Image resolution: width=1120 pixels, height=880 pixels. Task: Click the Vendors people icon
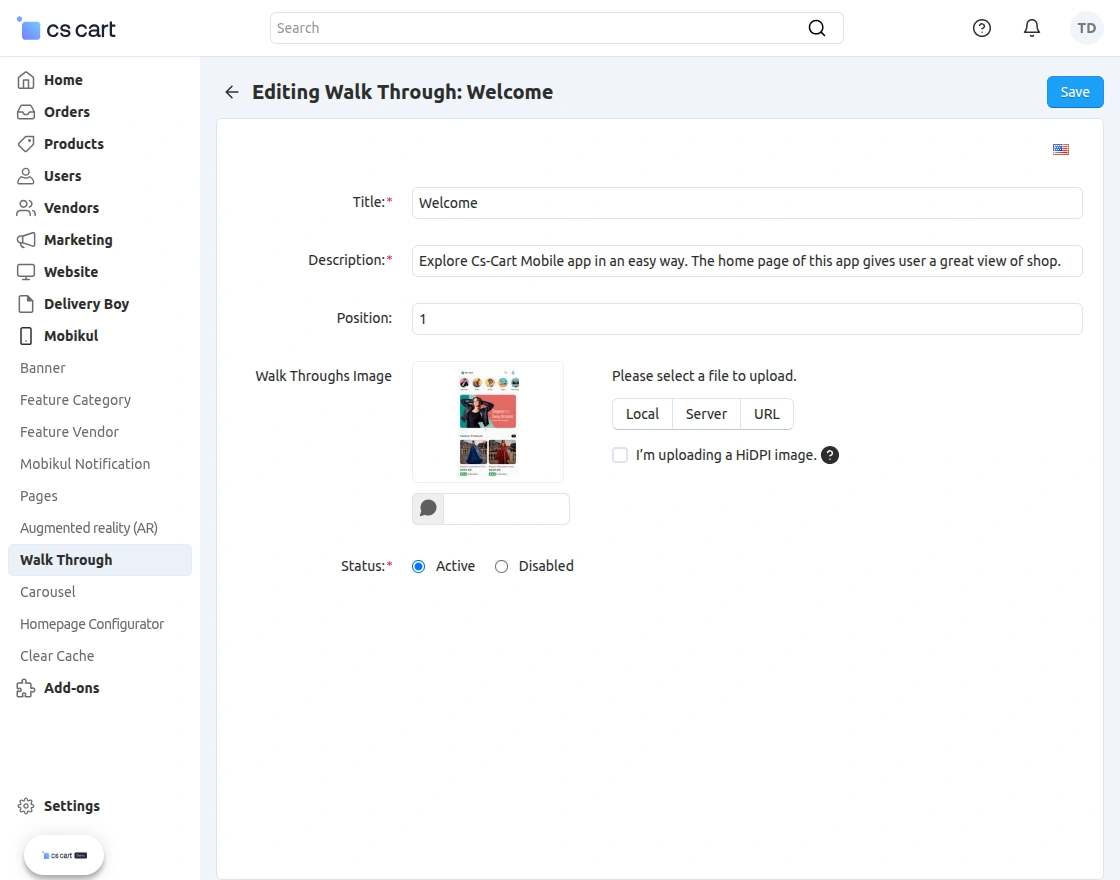26,208
